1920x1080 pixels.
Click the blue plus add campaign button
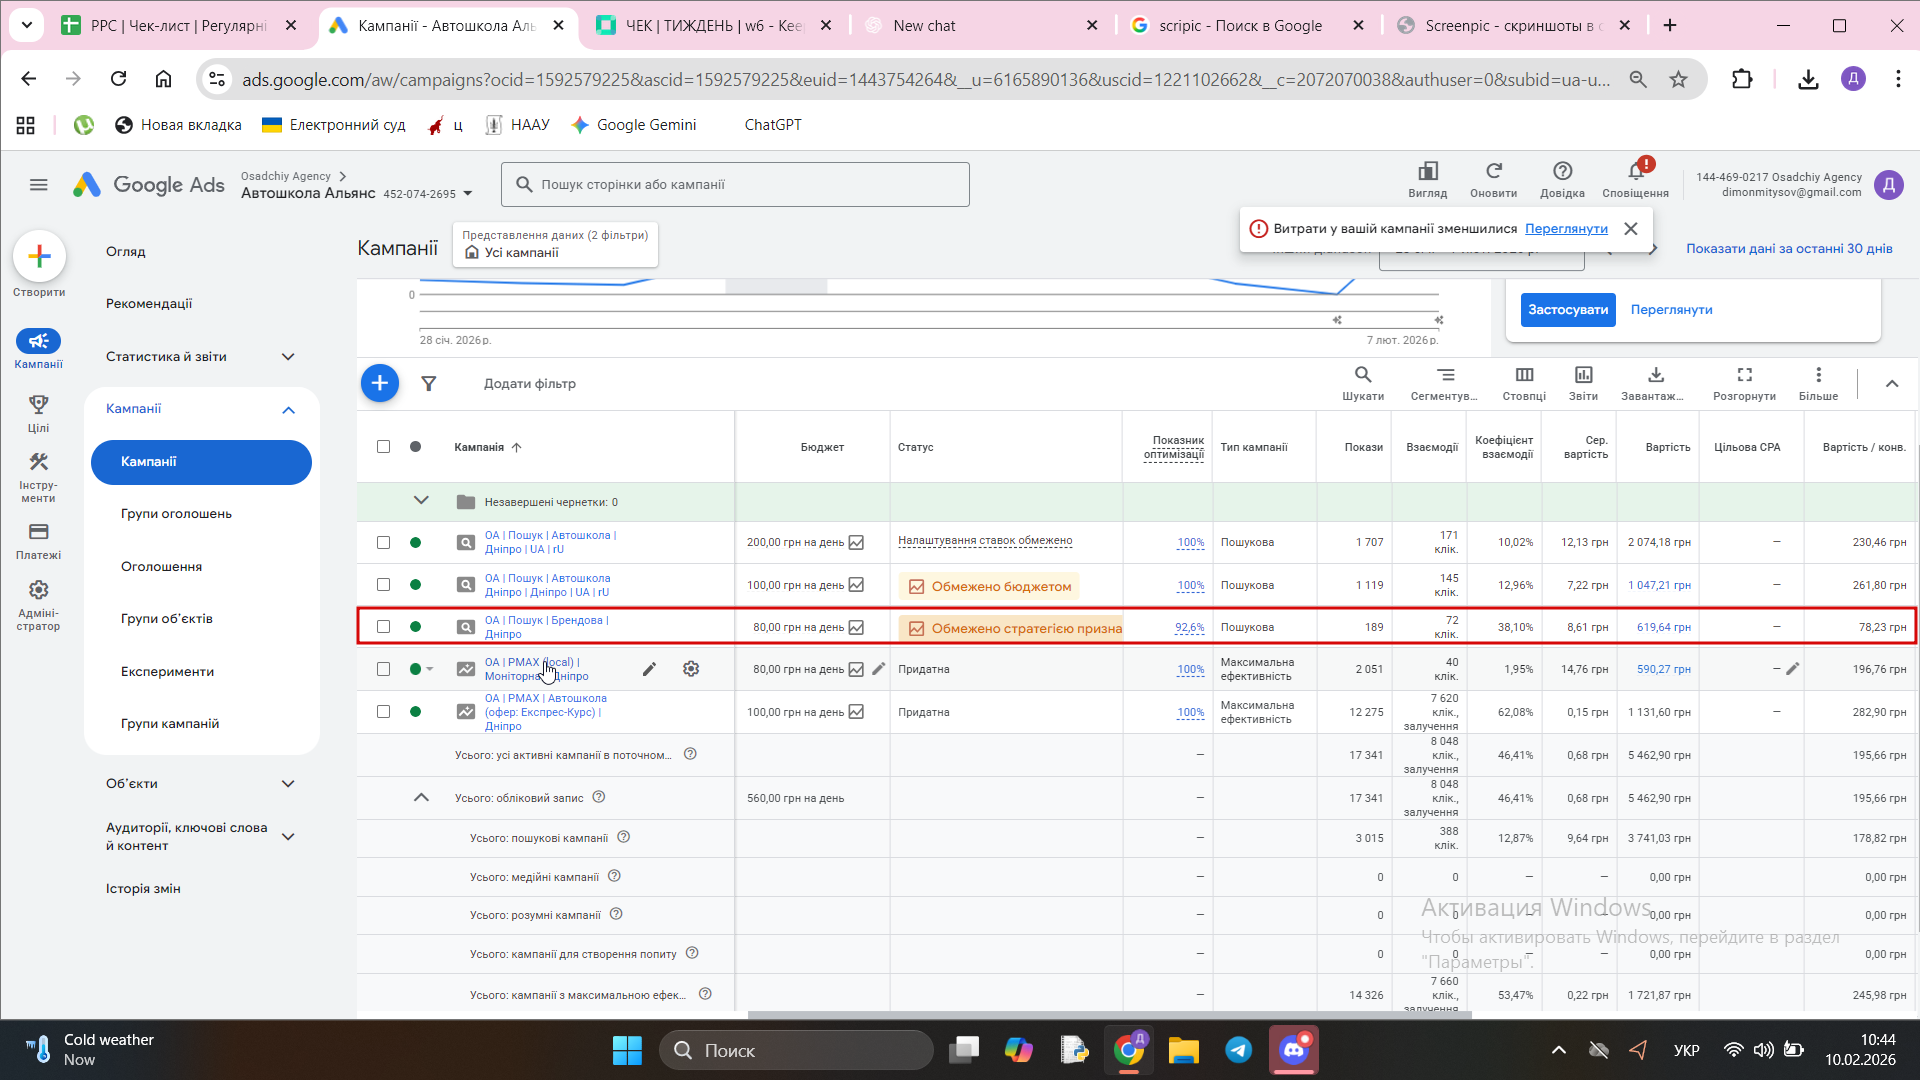[x=379, y=383]
